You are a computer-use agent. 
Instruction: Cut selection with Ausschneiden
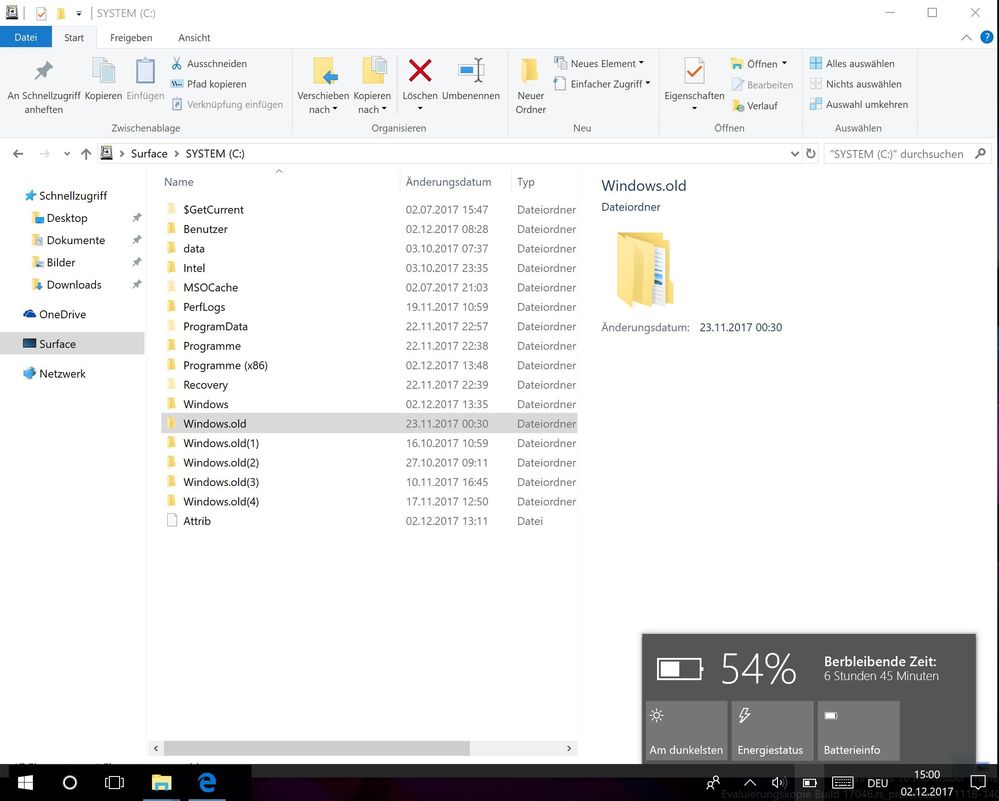click(209, 64)
